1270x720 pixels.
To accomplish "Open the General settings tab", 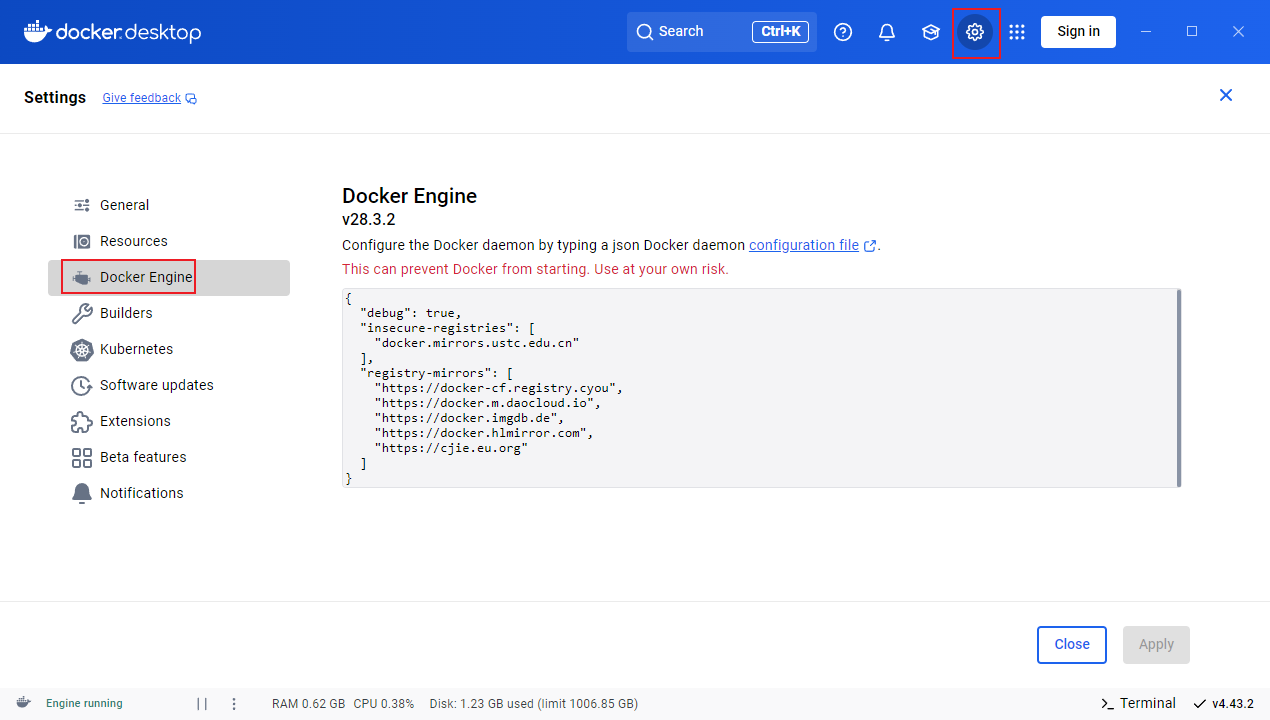I will click(x=124, y=205).
